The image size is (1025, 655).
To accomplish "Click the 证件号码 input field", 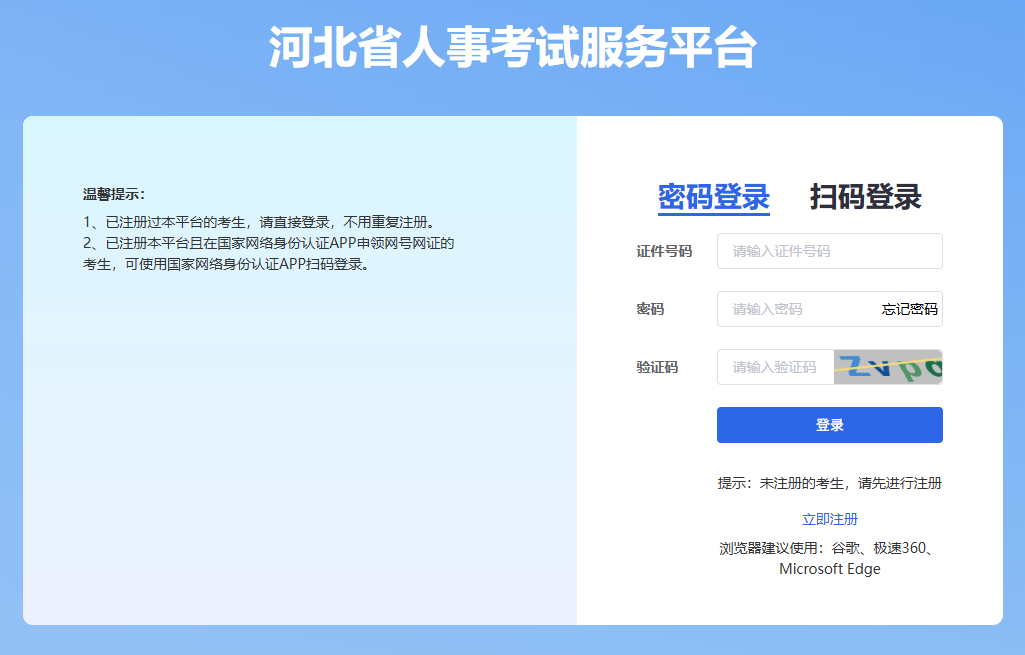I will (829, 251).
